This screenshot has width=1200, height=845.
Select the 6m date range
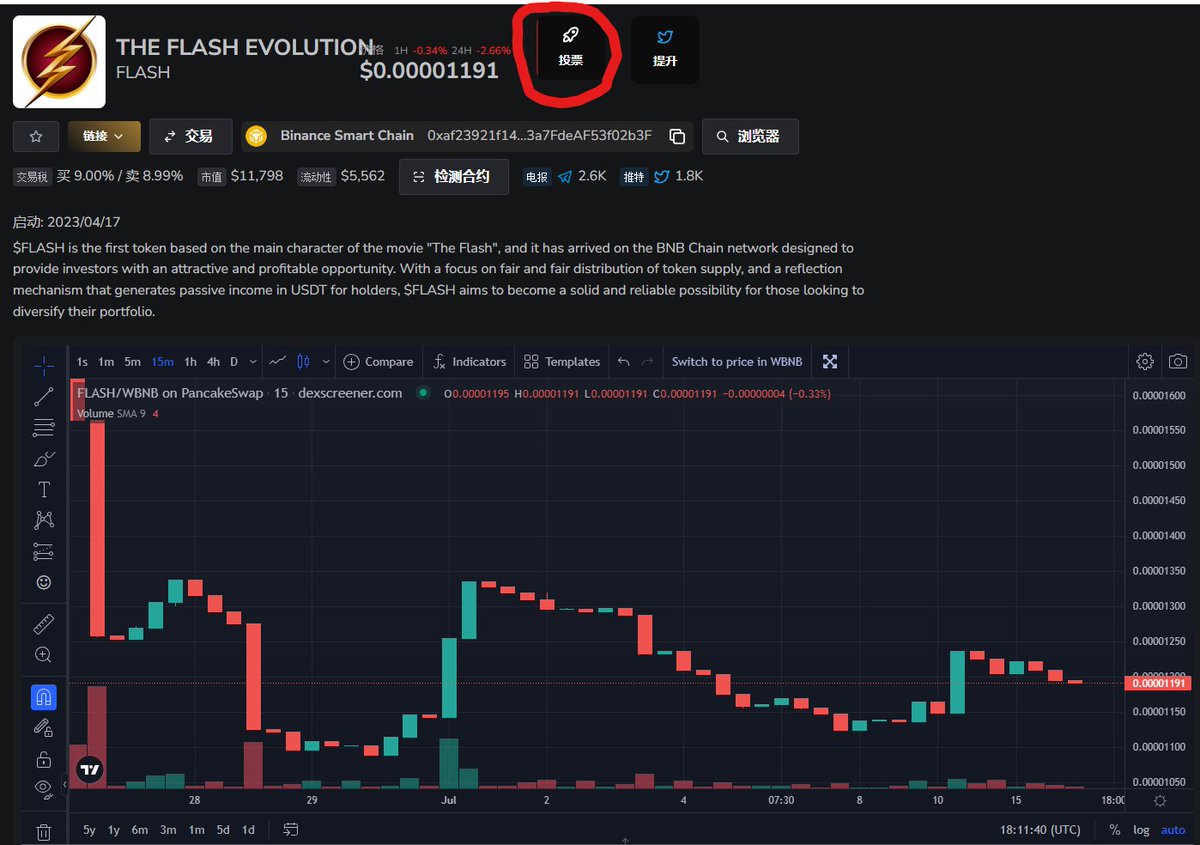click(140, 830)
